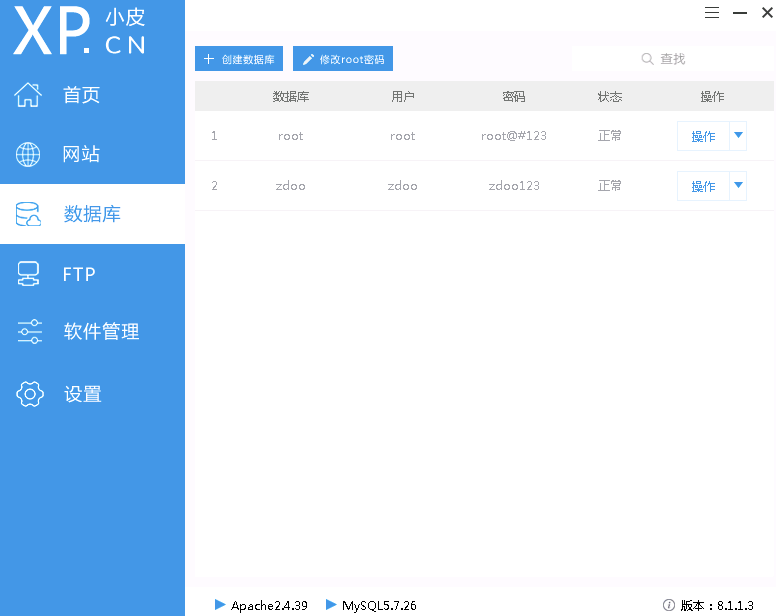Click the FTP server icon

tap(28, 274)
